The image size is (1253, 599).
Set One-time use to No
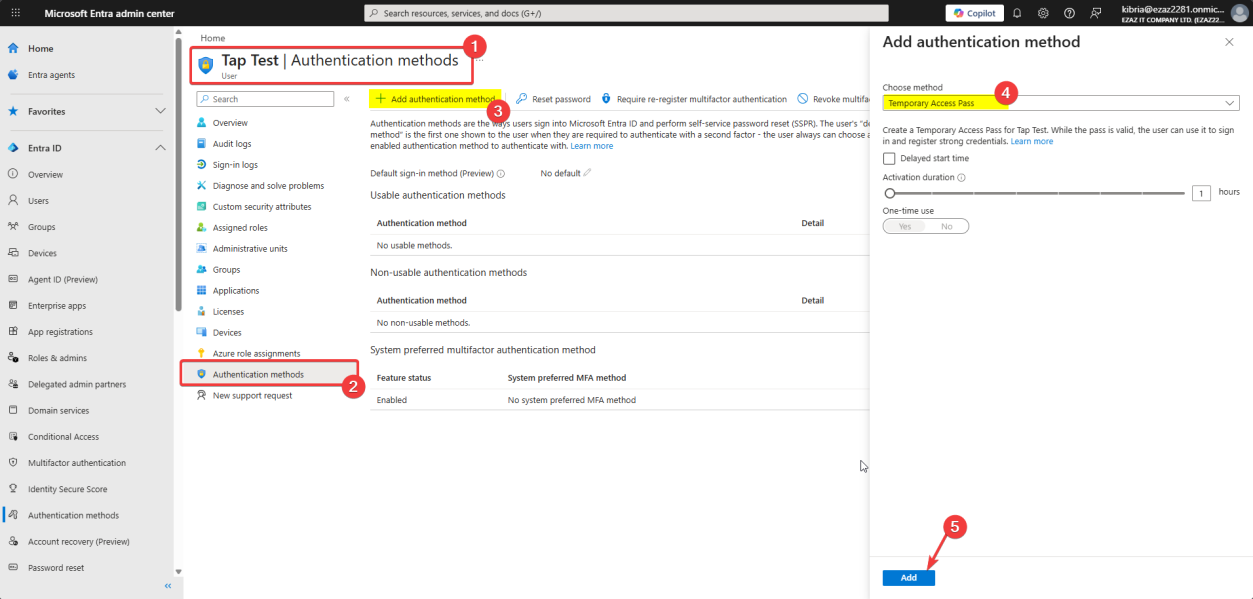click(947, 227)
